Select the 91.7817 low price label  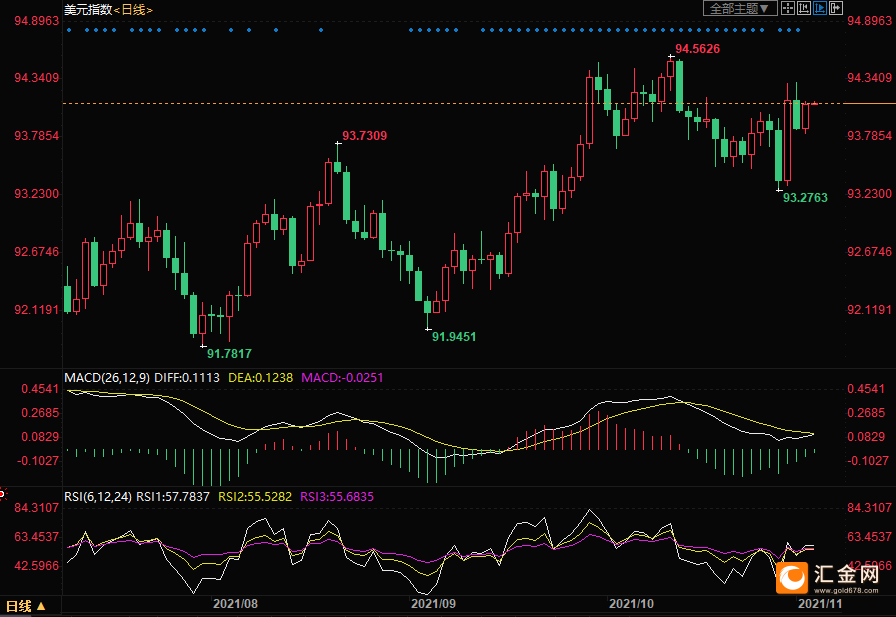coord(229,354)
